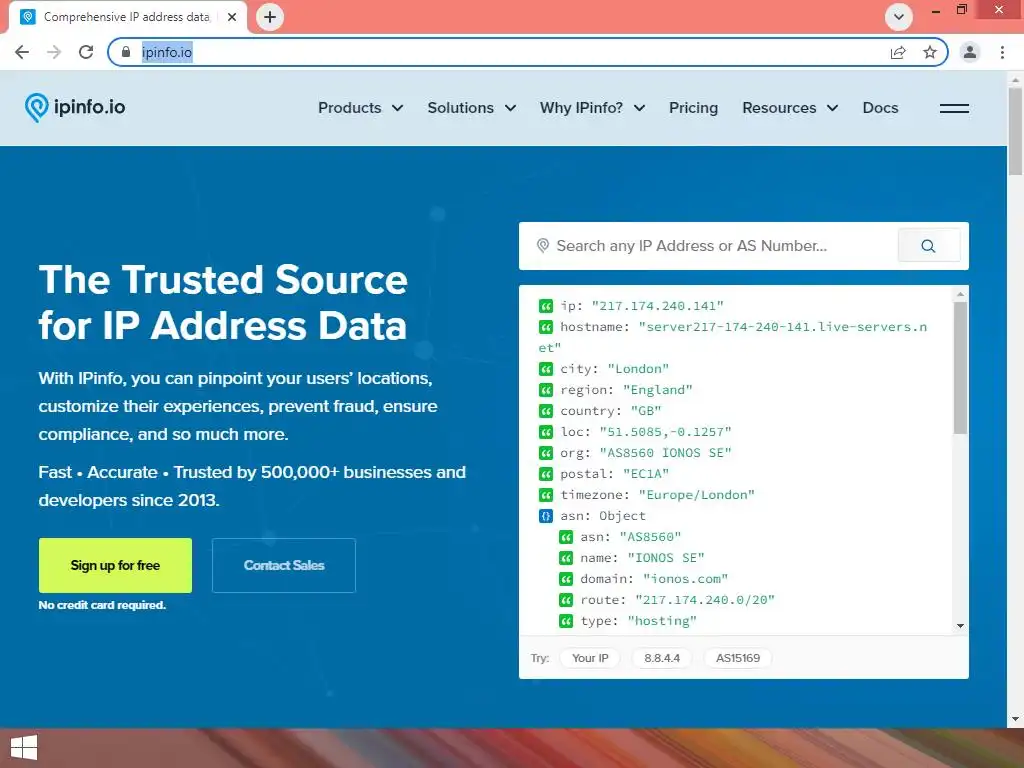Click the quote icon beside region
This screenshot has width=1024, height=768.
pyautogui.click(x=546, y=390)
